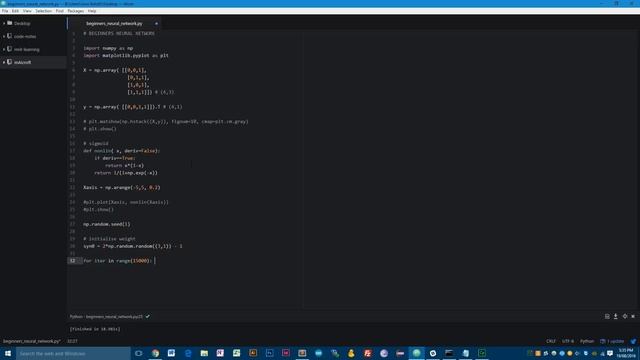Image resolution: width=640 pixels, height=360 pixels.
Task: Change the Python grammar selector
Action: [587, 341]
